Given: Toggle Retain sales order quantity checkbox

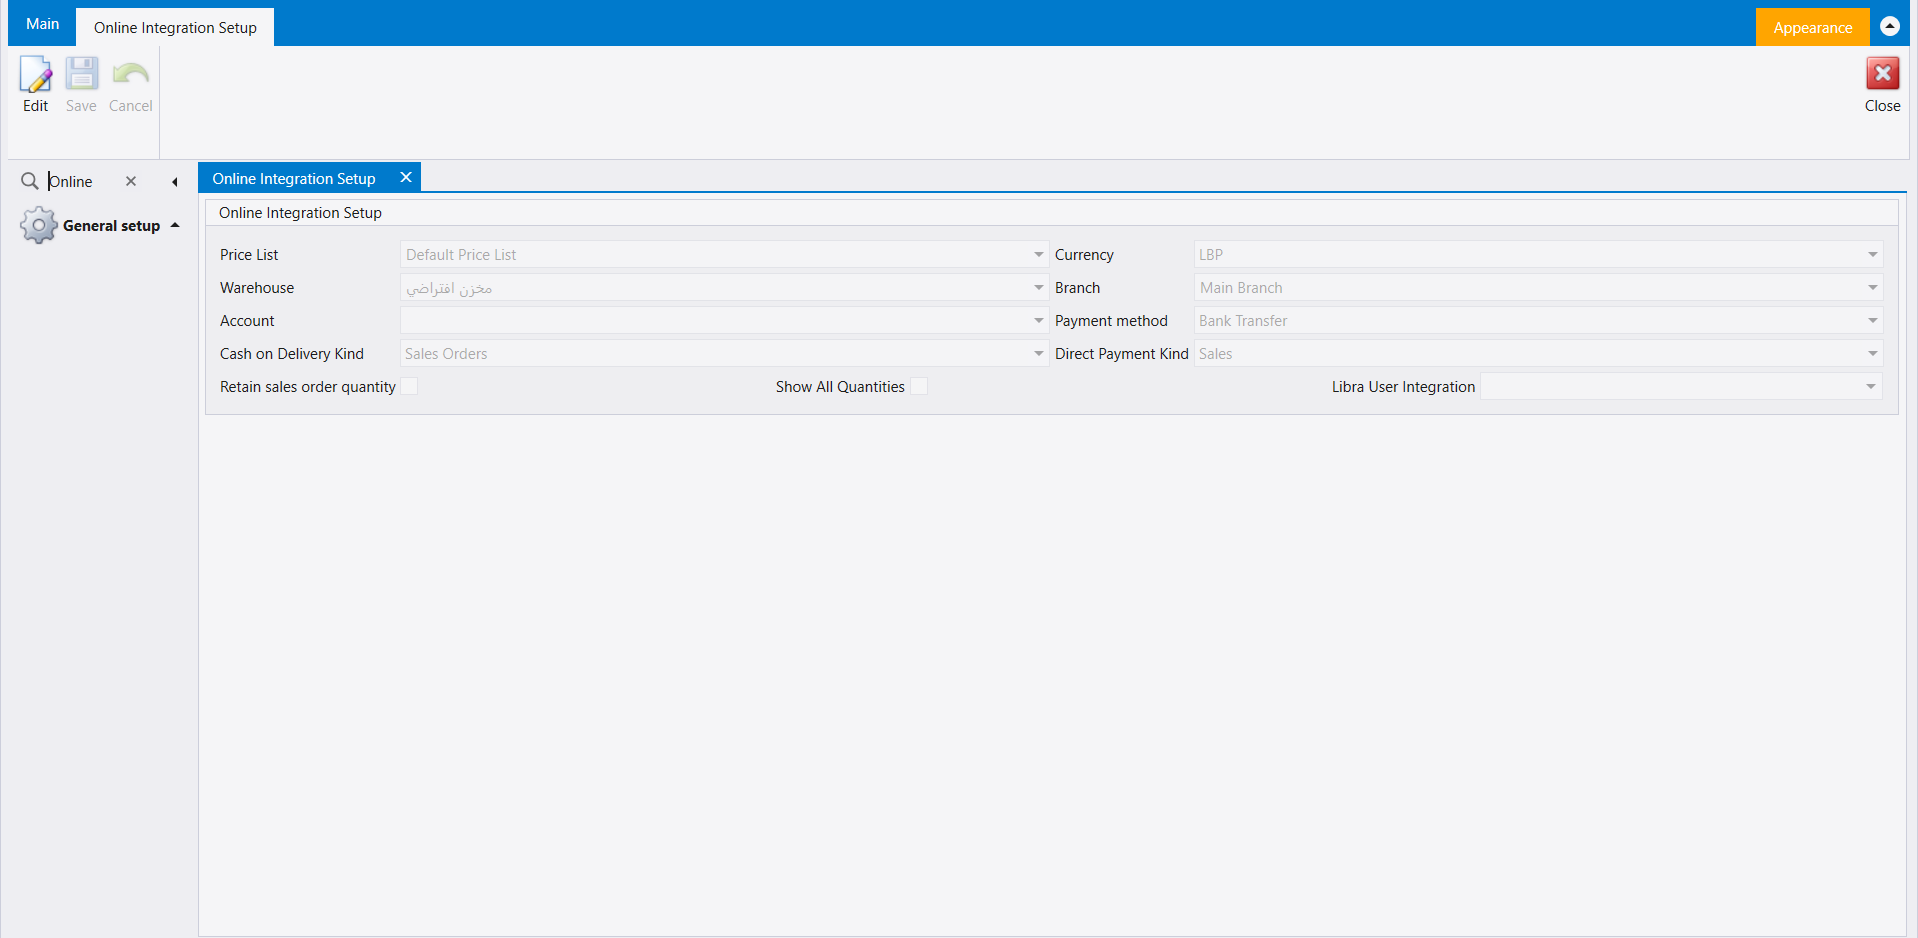Looking at the screenshot, I should (409, 386).
